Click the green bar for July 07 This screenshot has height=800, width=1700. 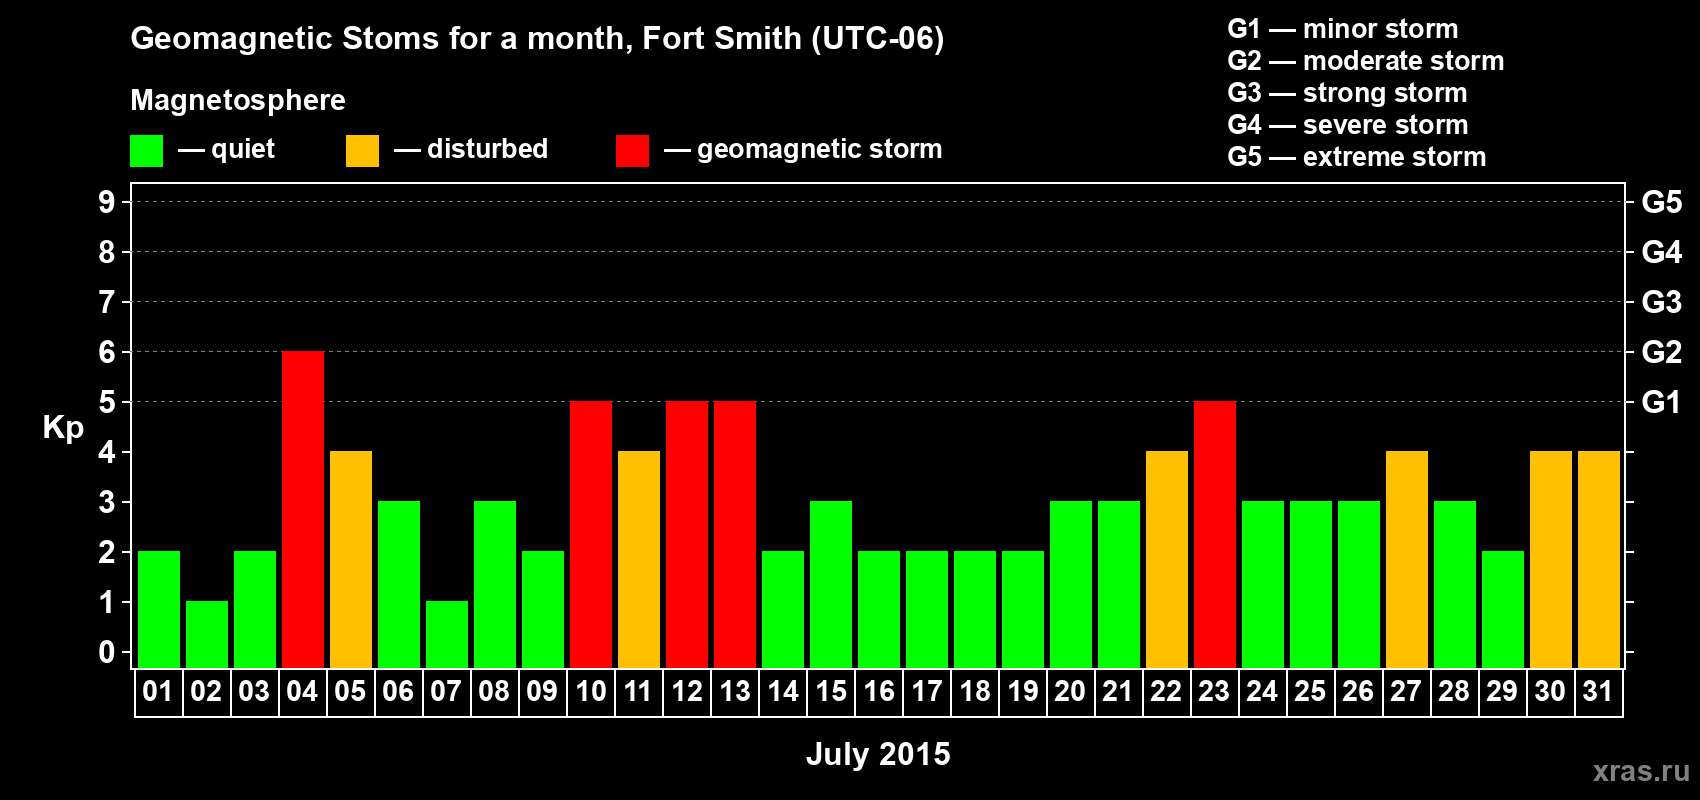click(447, 634)
